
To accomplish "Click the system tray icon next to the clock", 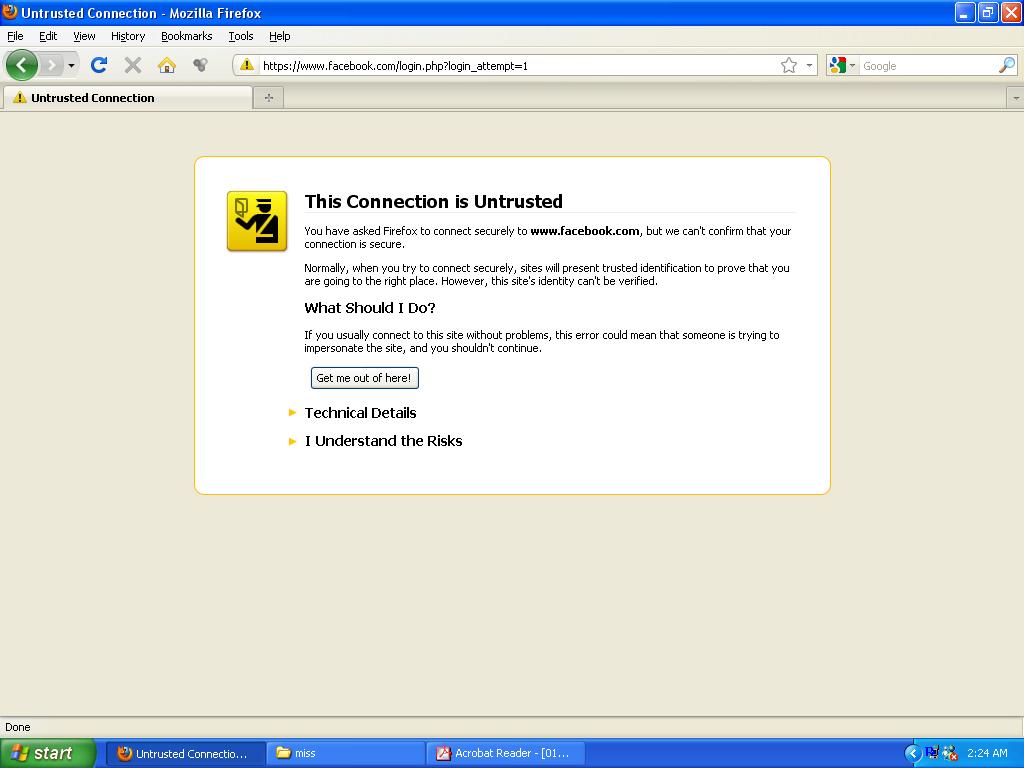I will click(x=950, y=754).
